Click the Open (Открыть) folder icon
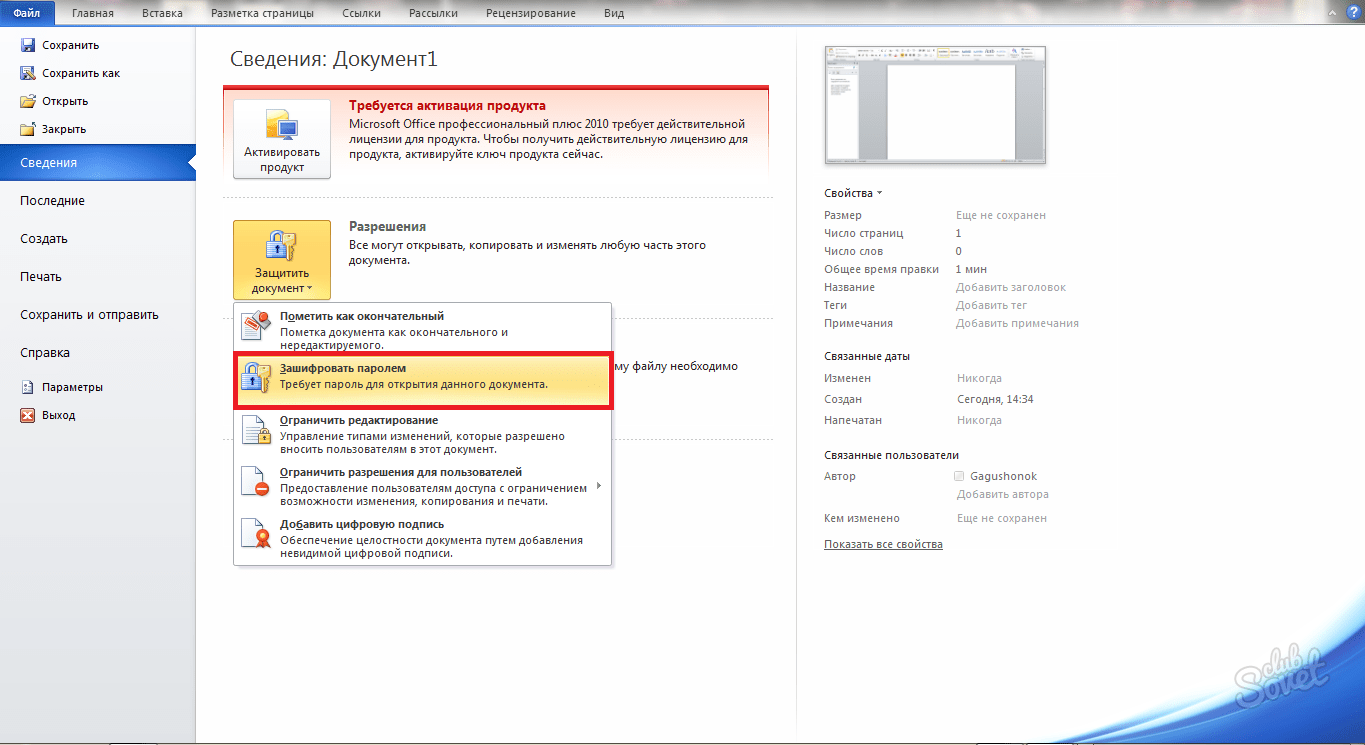 coord(28,101)
